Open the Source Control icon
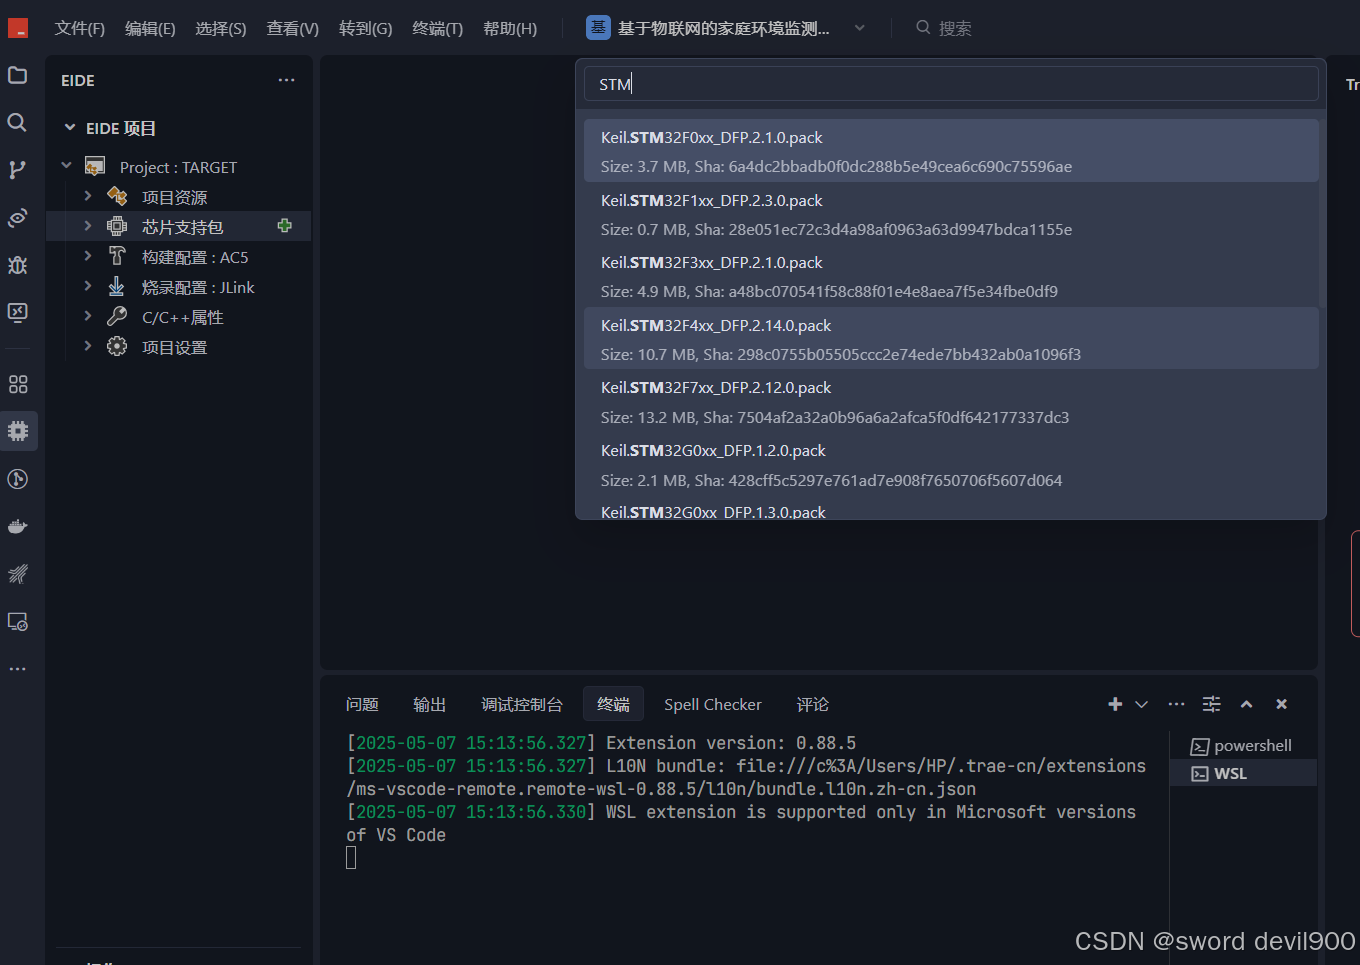This screenshot has height=965, width=1360. point(16,170)
